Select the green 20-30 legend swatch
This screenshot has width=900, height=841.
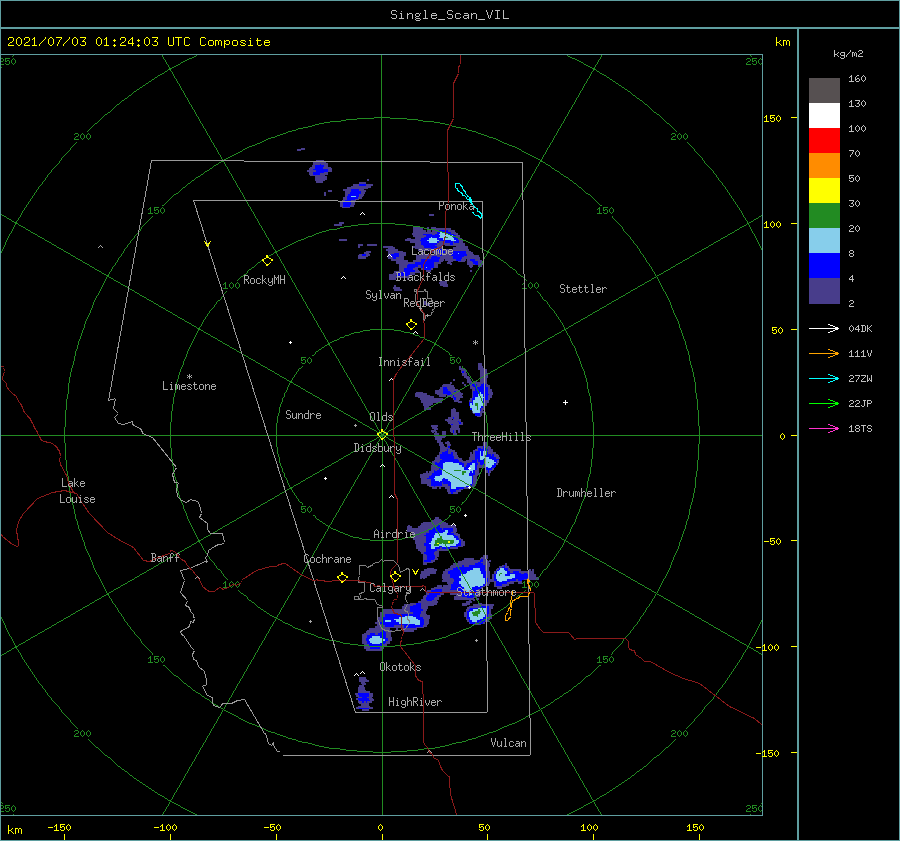[x=824, y=216]
